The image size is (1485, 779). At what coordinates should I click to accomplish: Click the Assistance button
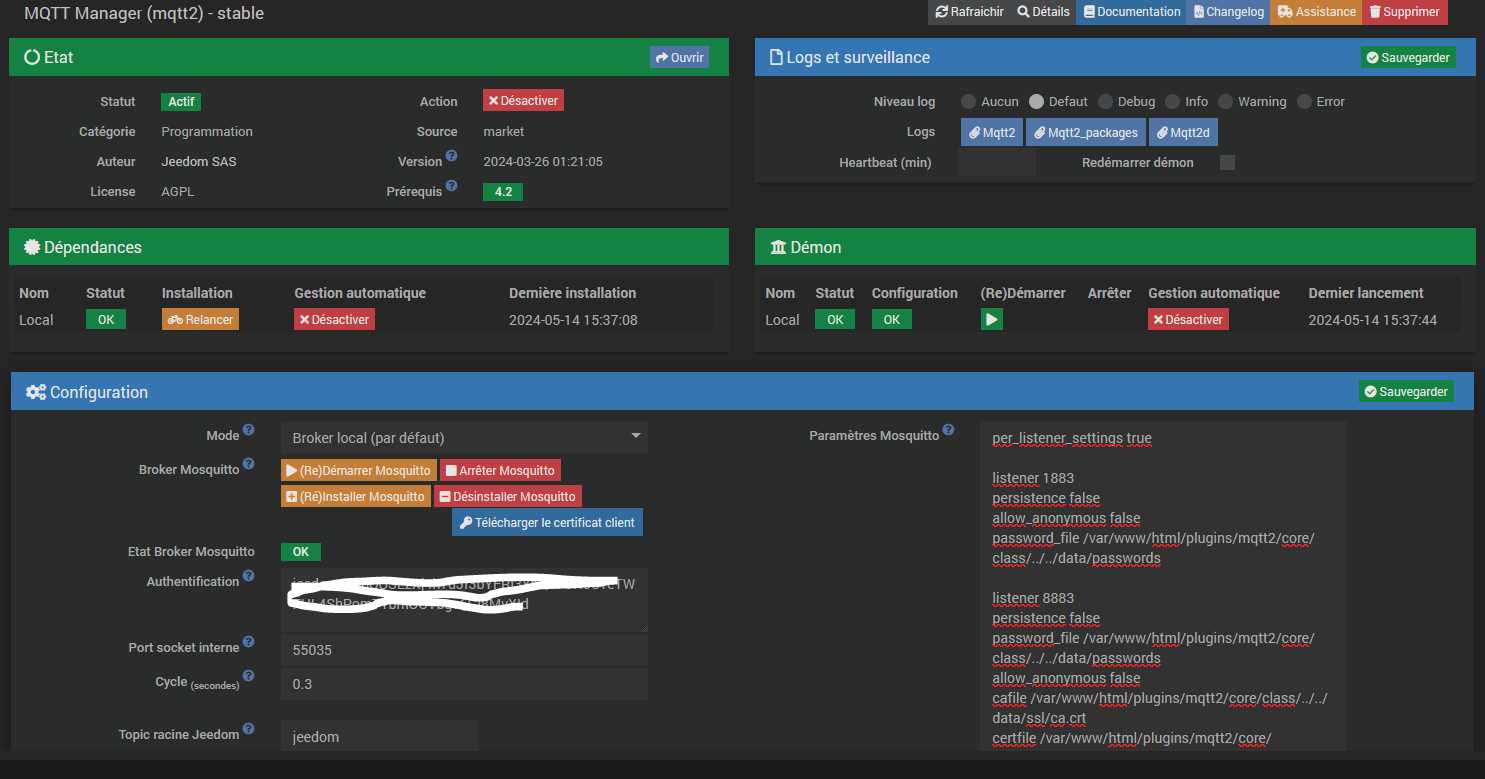click(x=1316, y=12)
